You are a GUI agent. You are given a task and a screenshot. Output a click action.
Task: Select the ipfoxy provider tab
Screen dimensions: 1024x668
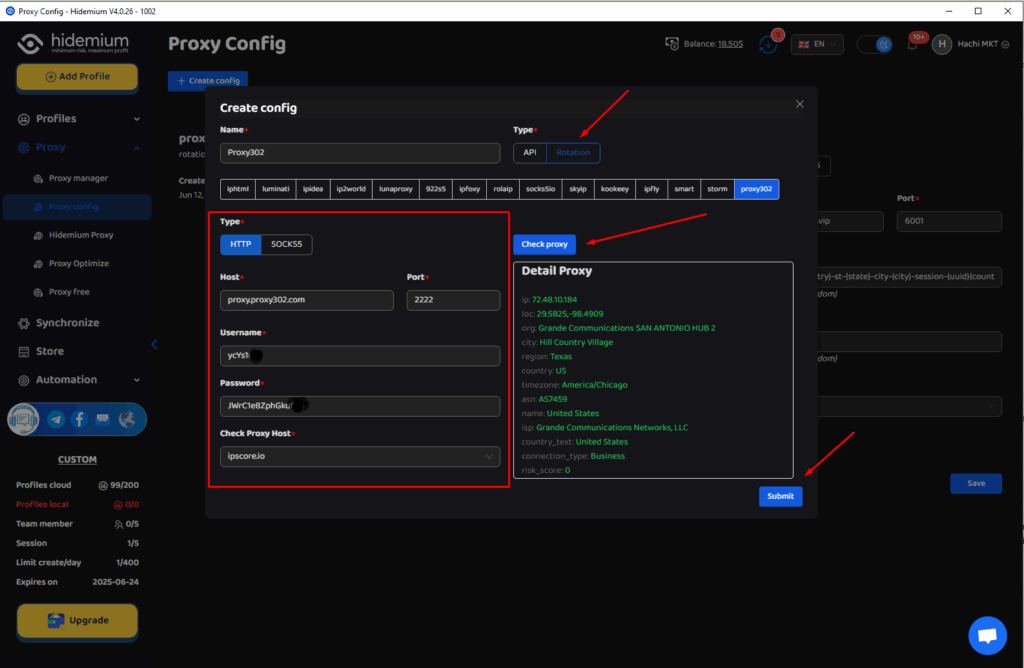click(470, 189)
